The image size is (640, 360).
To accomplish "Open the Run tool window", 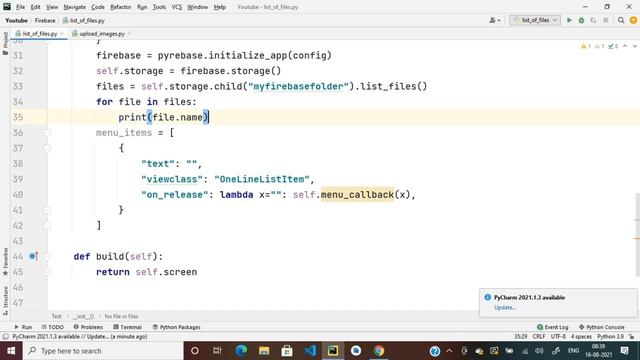I will (23, 327).
